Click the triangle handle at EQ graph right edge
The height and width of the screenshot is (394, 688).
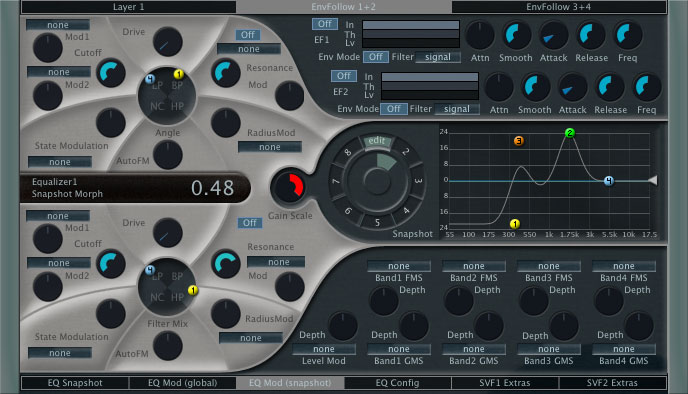[653, 180]
